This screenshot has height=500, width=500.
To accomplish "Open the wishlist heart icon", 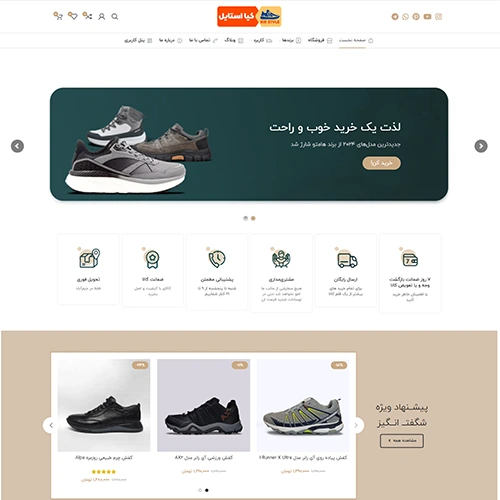I will tap(73, 16).
